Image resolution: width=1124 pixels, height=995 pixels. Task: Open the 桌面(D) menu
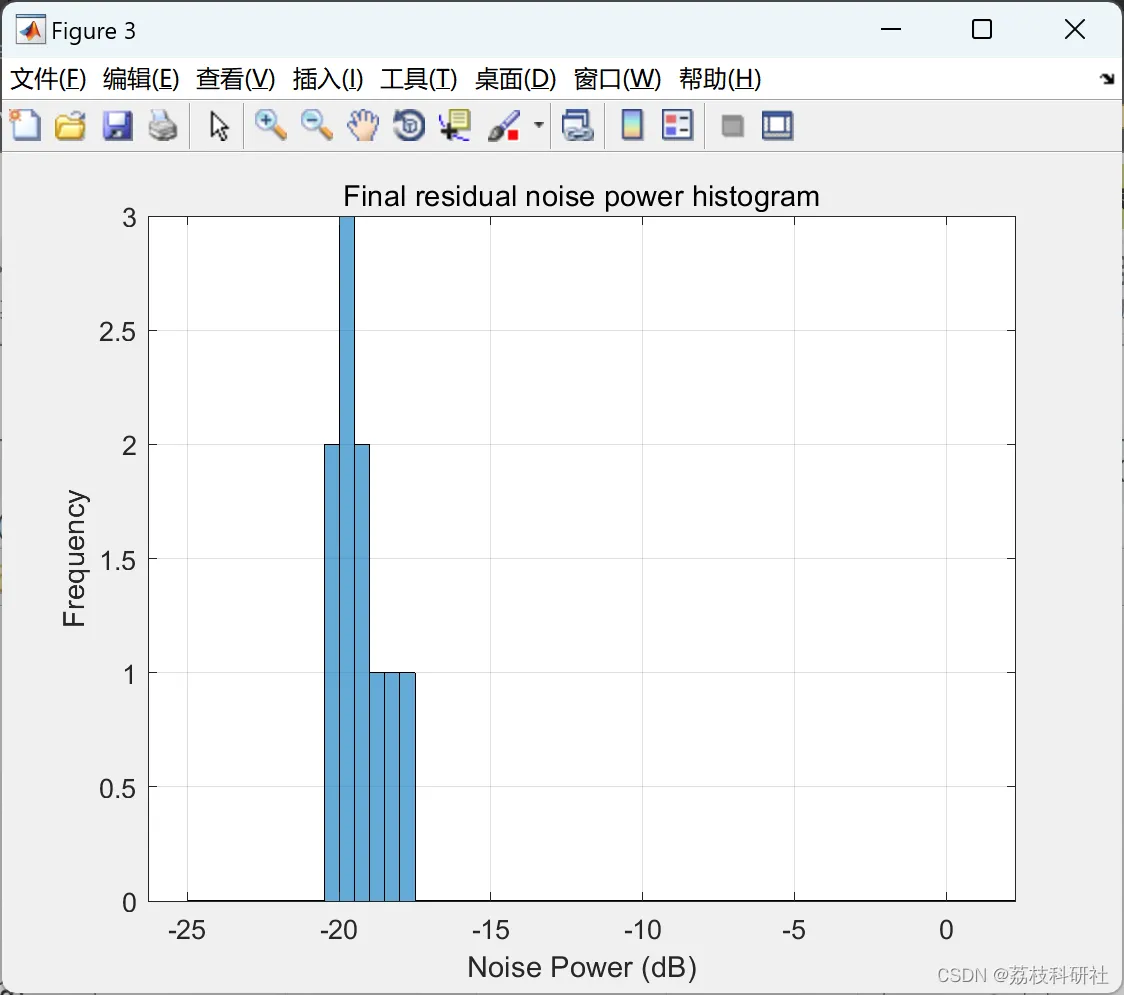(x=515, y=79)
